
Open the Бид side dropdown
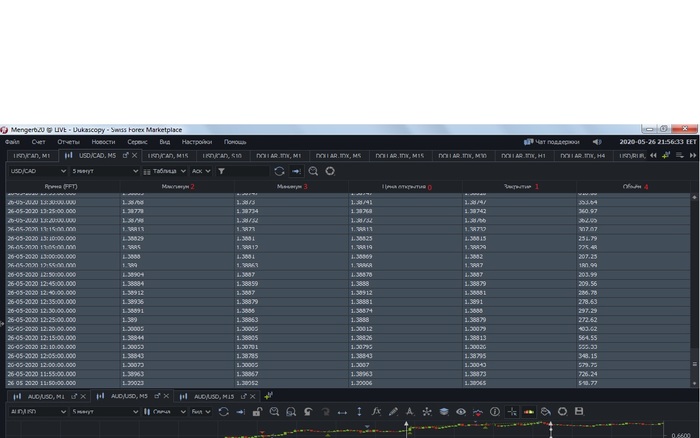[x=201, y=412]
